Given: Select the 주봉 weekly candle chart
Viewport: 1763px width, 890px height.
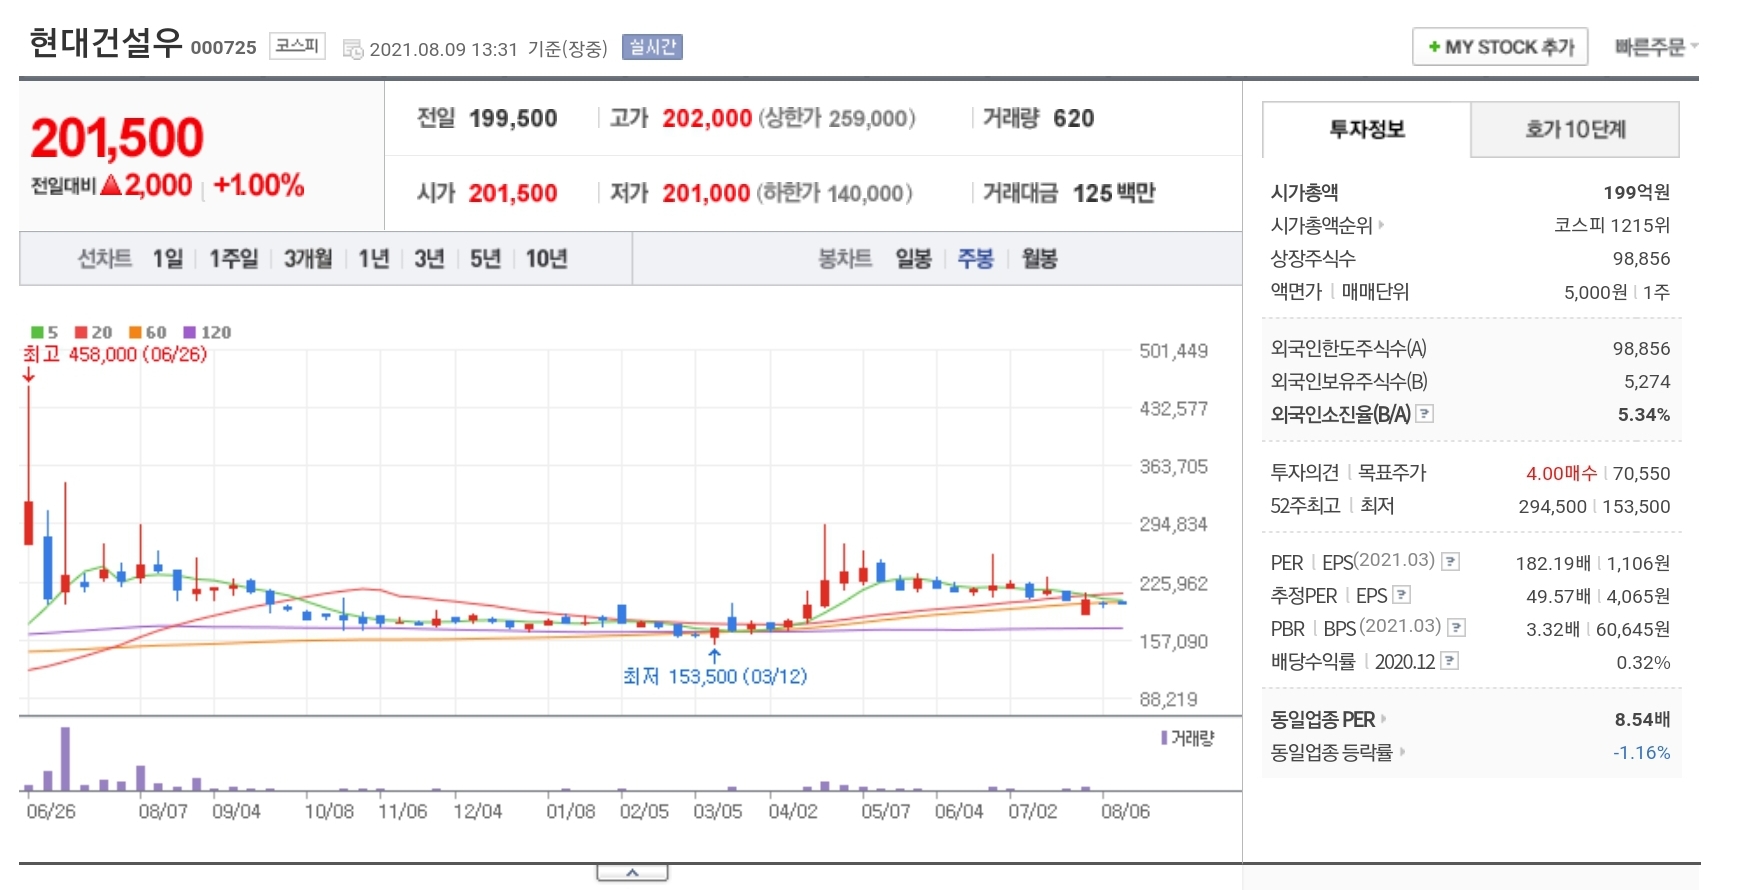Looking at the screenshot, I should pos(976,259).
